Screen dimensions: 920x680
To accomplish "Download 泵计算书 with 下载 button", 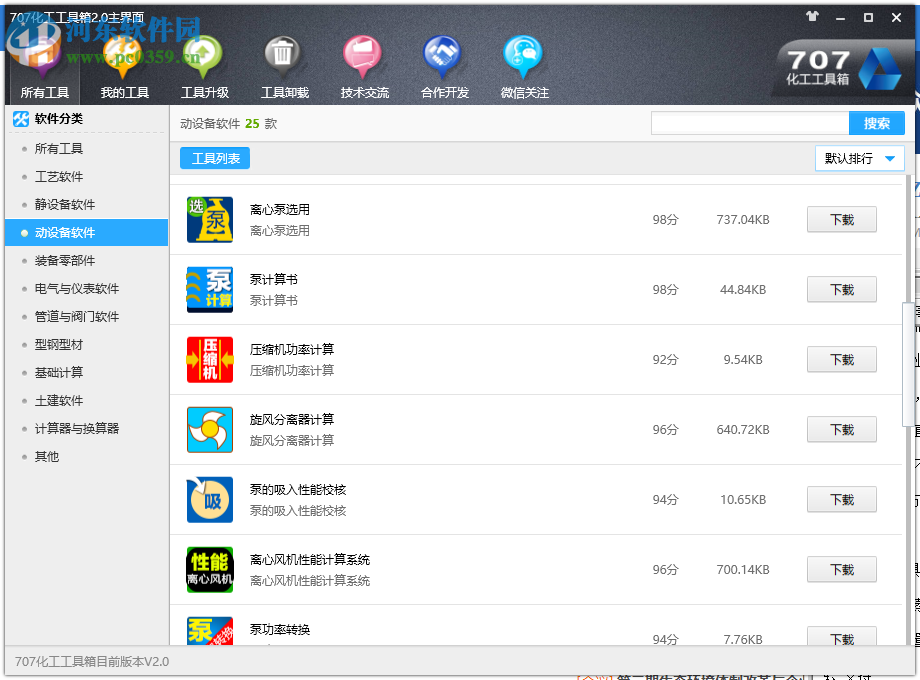I will click(841, 289).
